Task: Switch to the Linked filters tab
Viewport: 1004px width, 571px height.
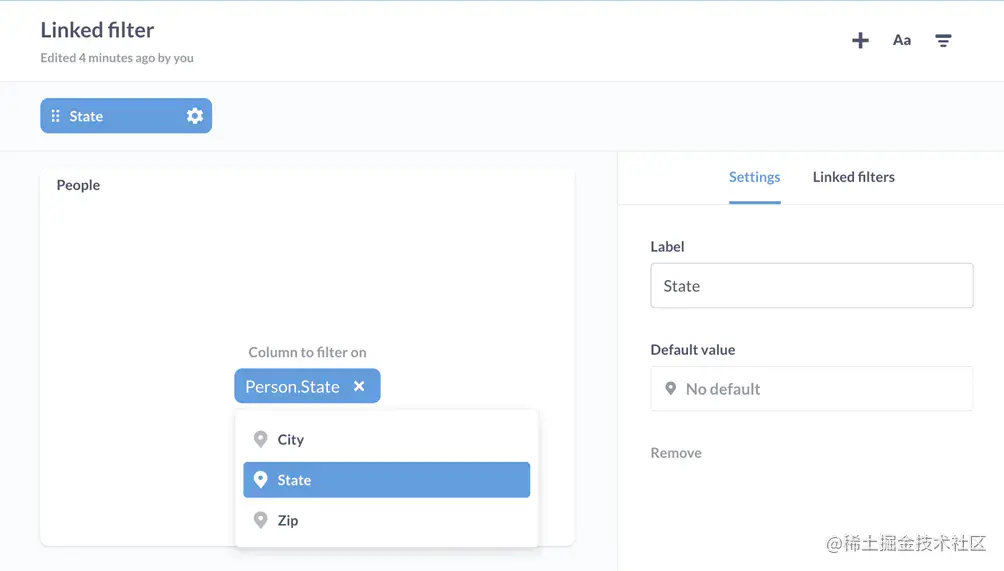Action: (x=854, y=177)
